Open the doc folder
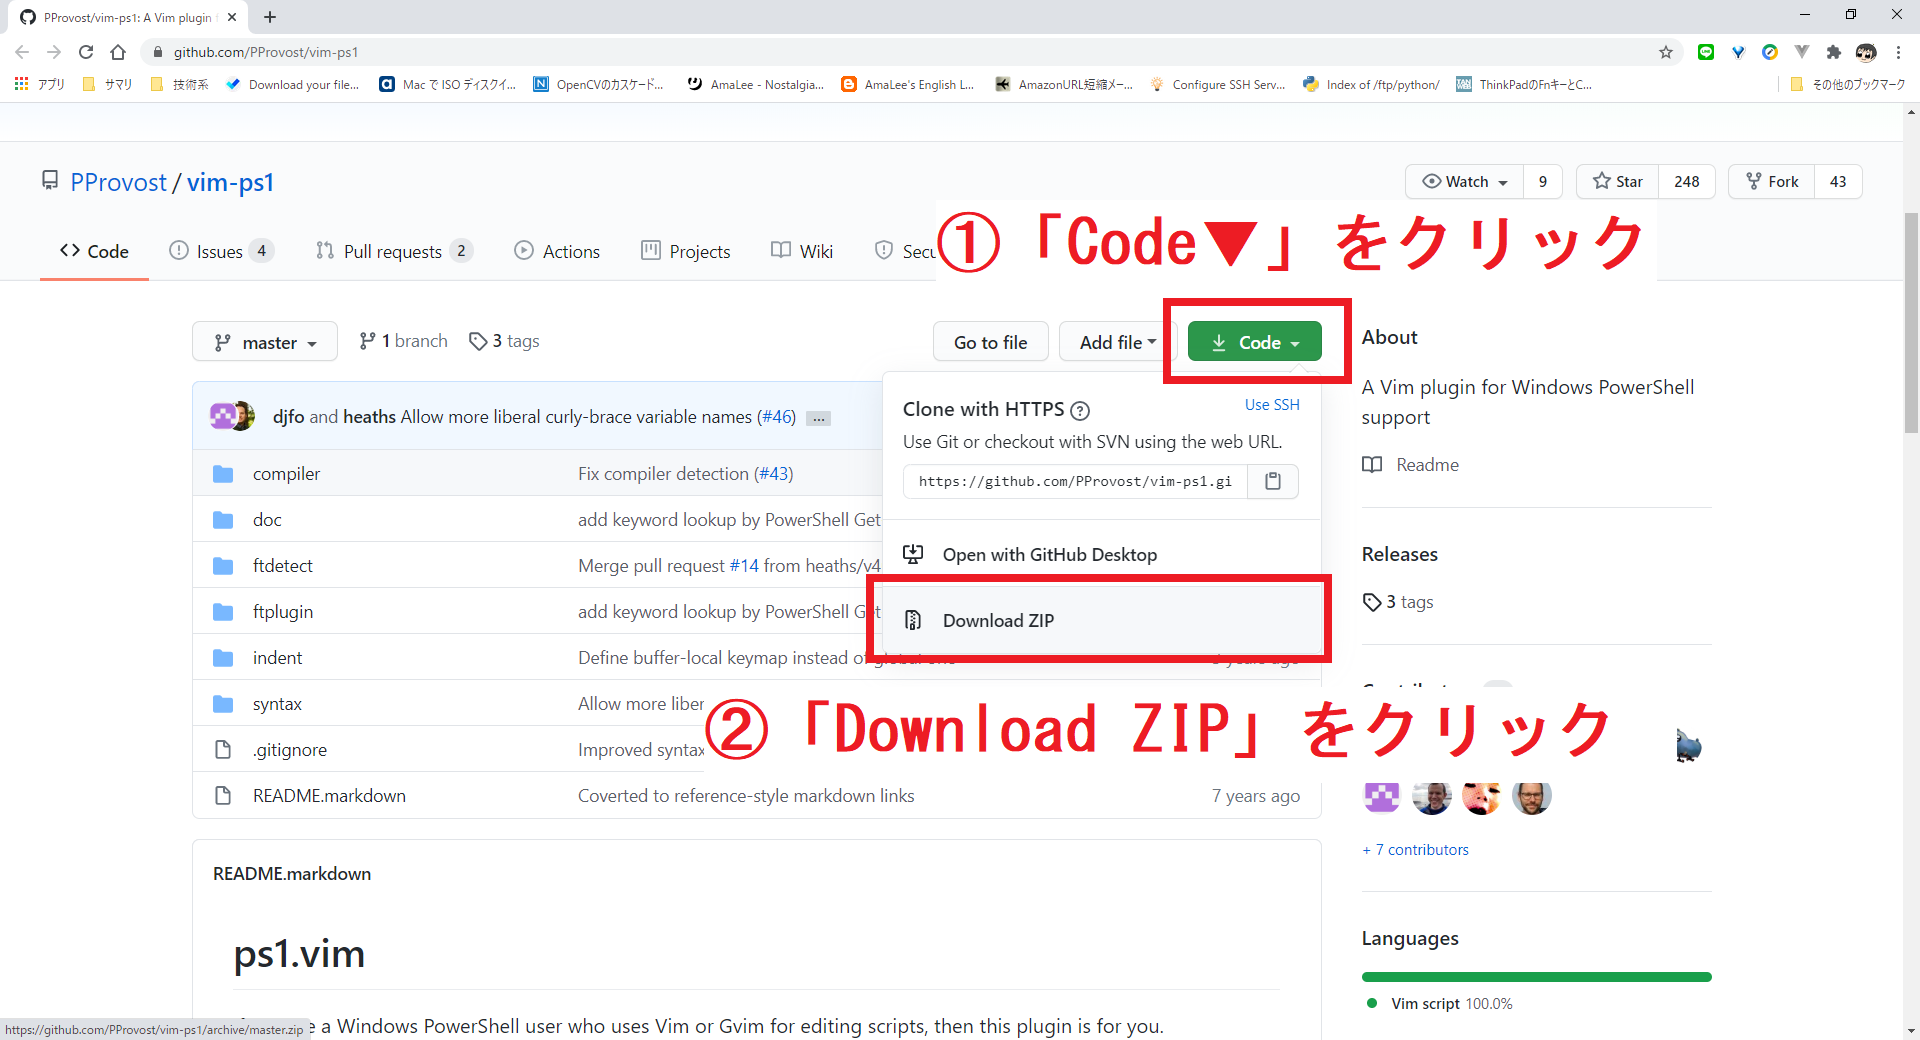This screenshot has height=1040, width=1920. (267, 520)
